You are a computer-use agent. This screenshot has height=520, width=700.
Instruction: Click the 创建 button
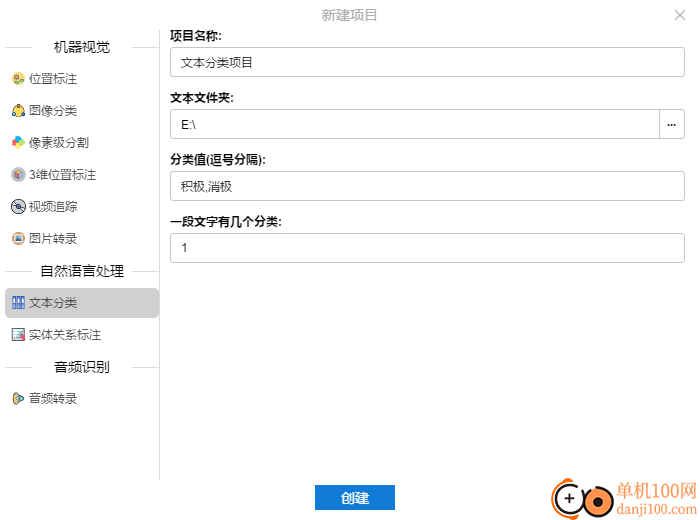[355, 498]
